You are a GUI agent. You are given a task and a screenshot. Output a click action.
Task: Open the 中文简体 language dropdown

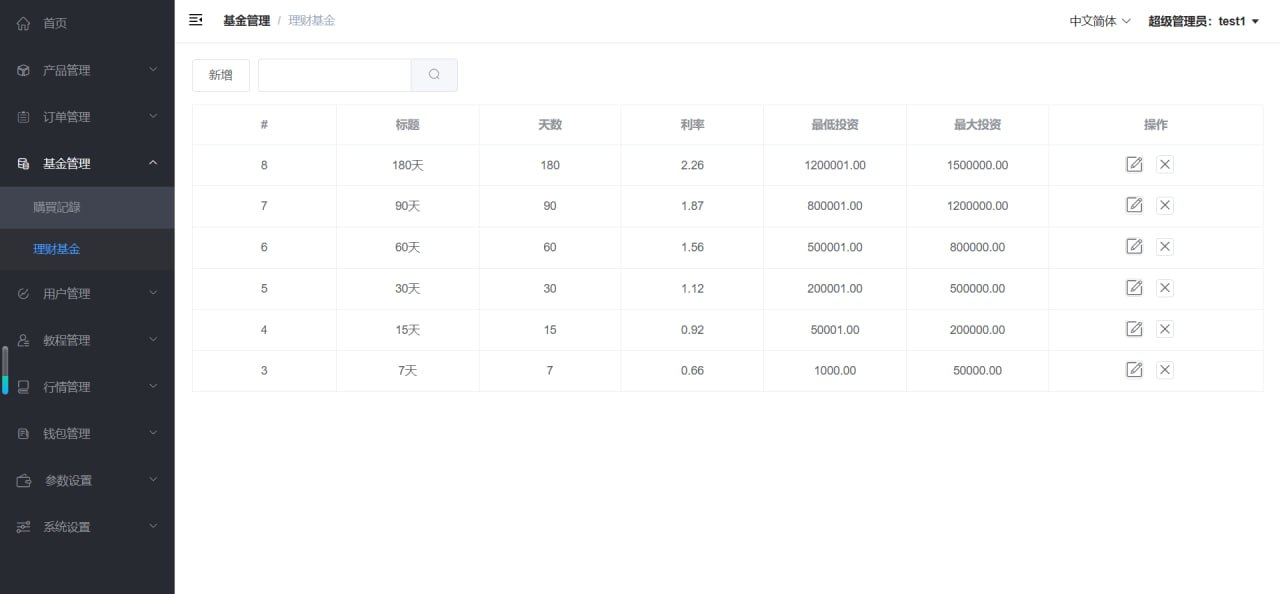coord(1099,21)
